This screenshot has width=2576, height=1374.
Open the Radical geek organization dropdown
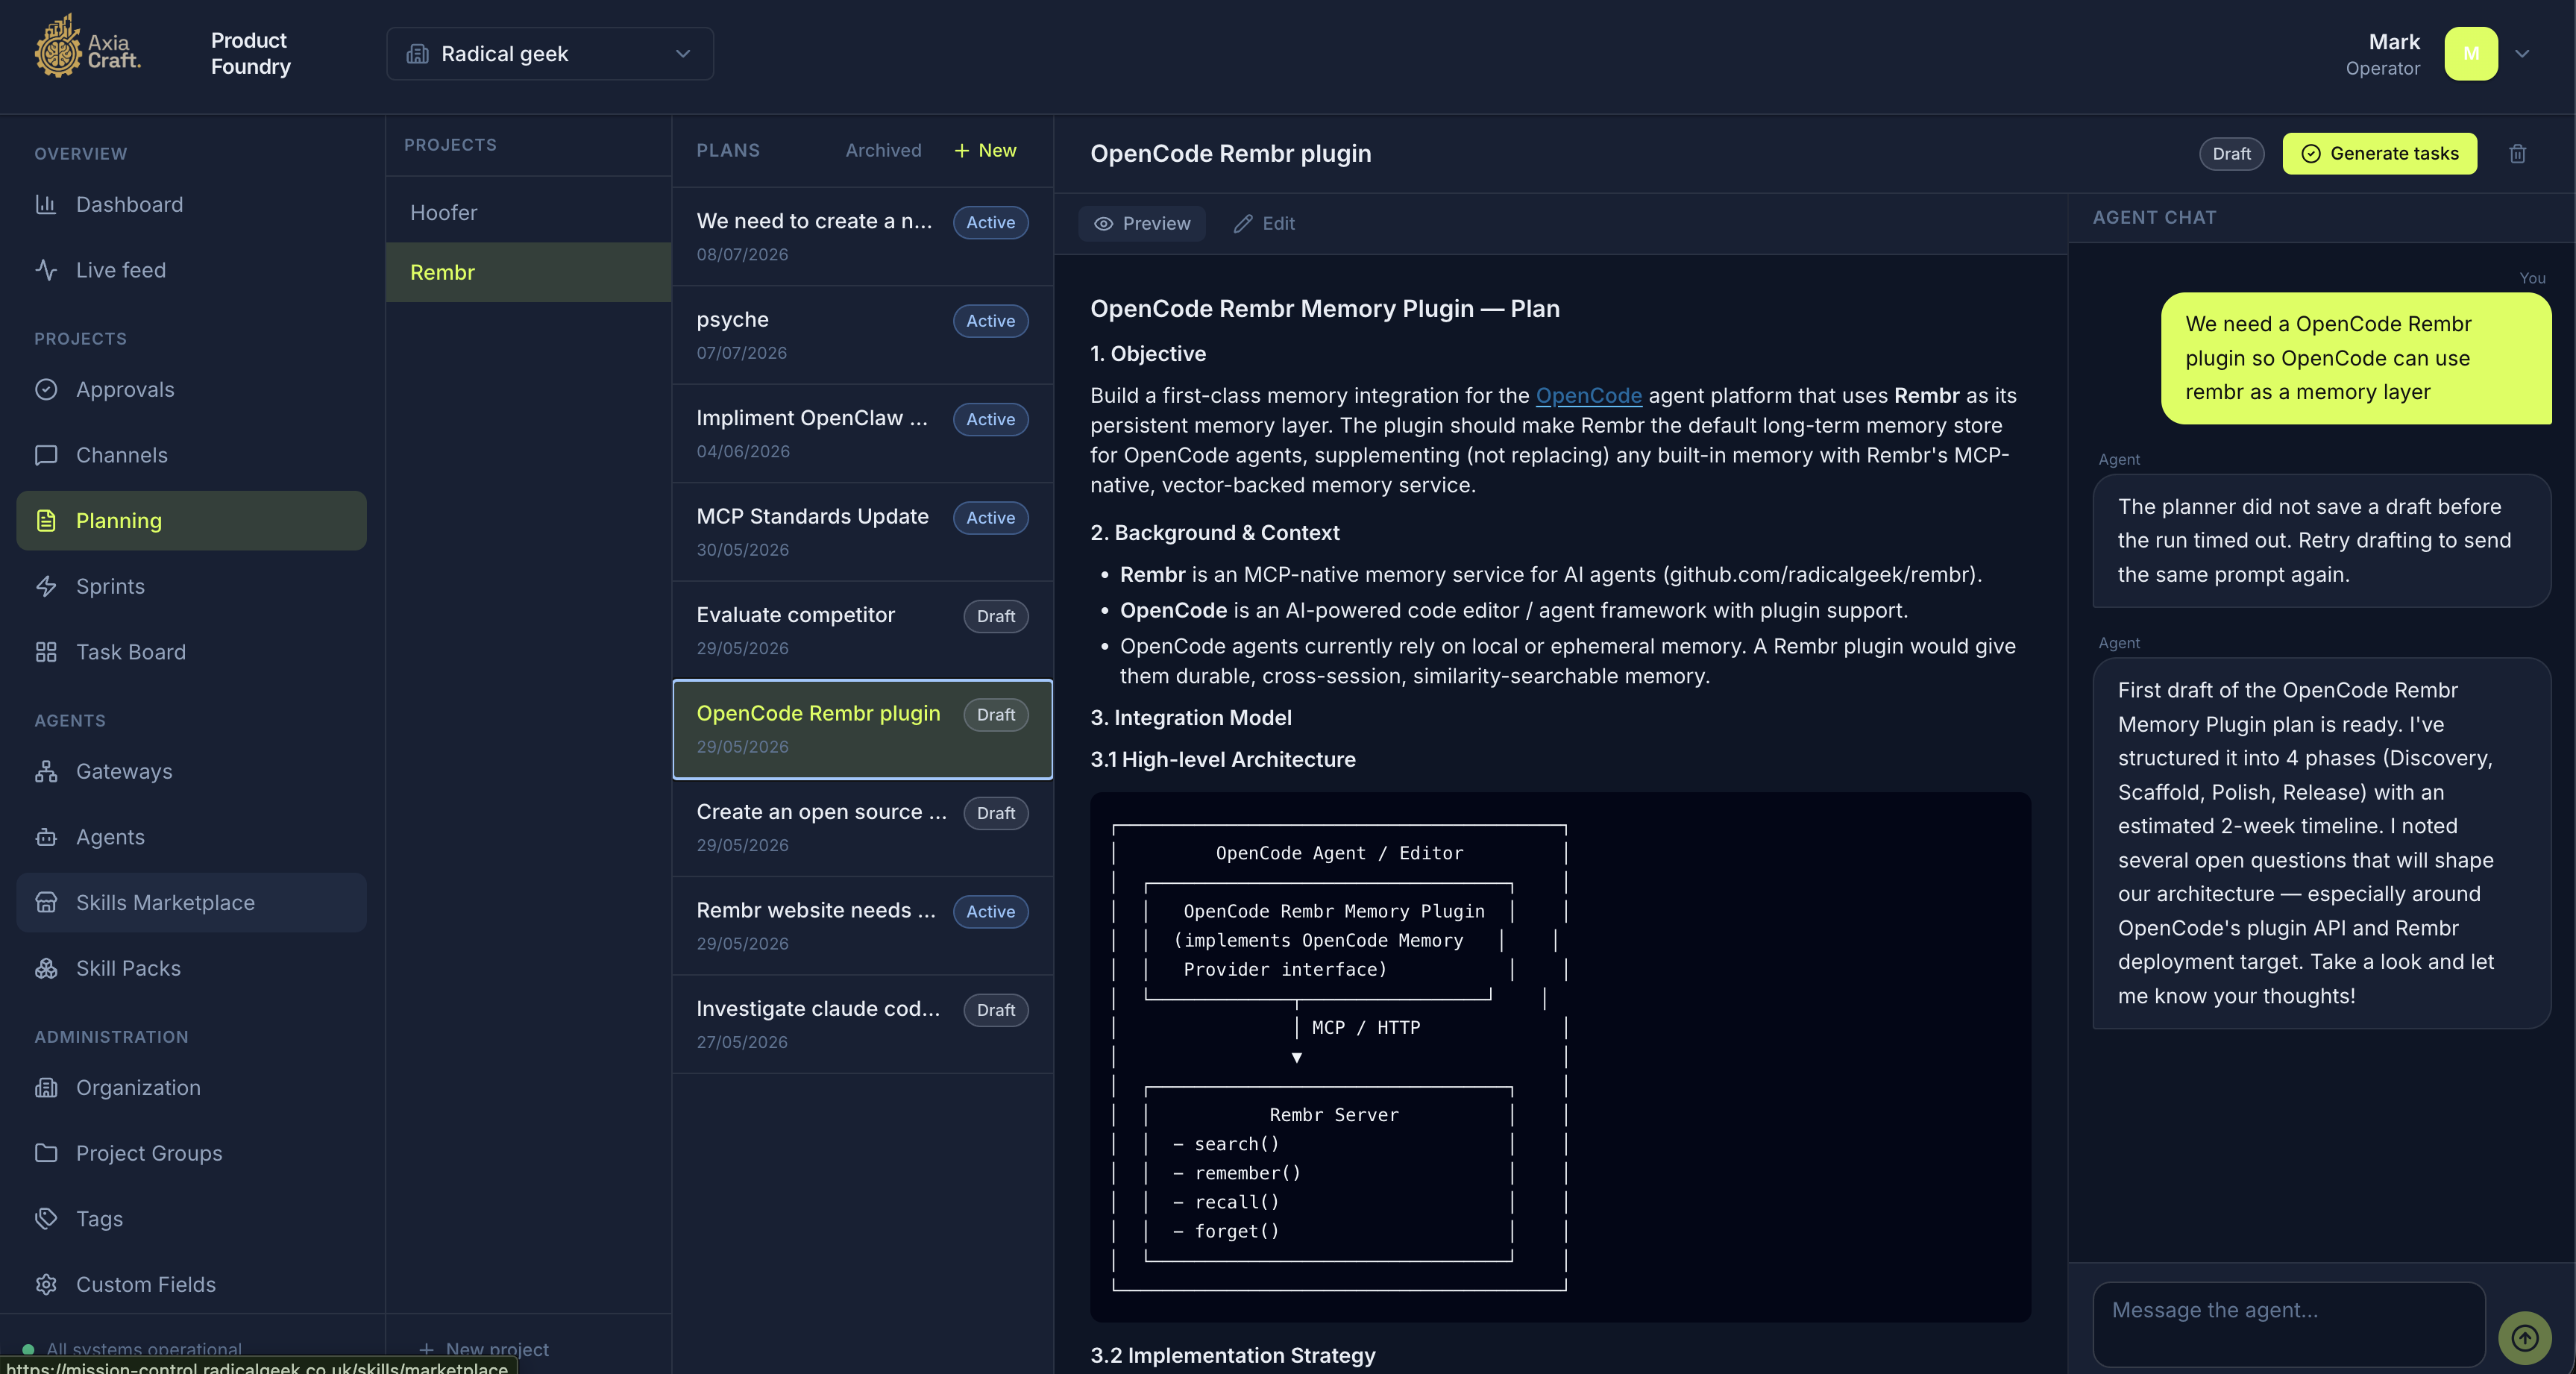[550, 54]
